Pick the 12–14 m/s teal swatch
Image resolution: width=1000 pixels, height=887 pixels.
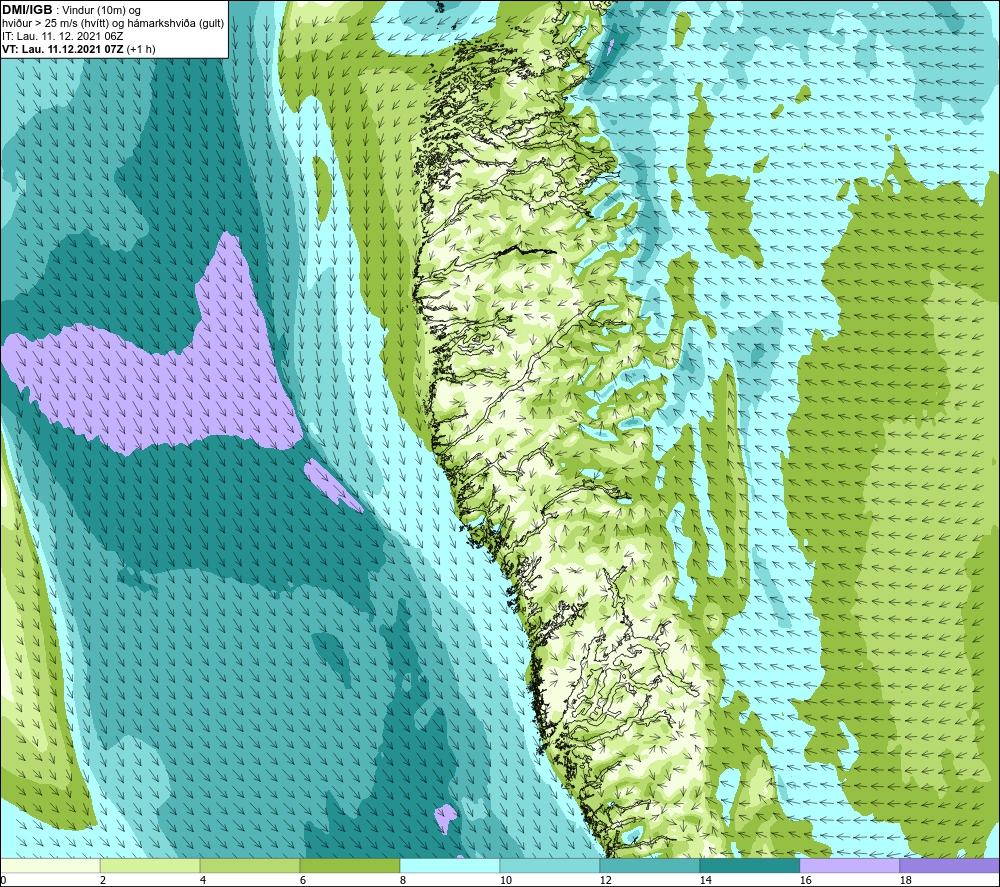(x=649, y=866)
